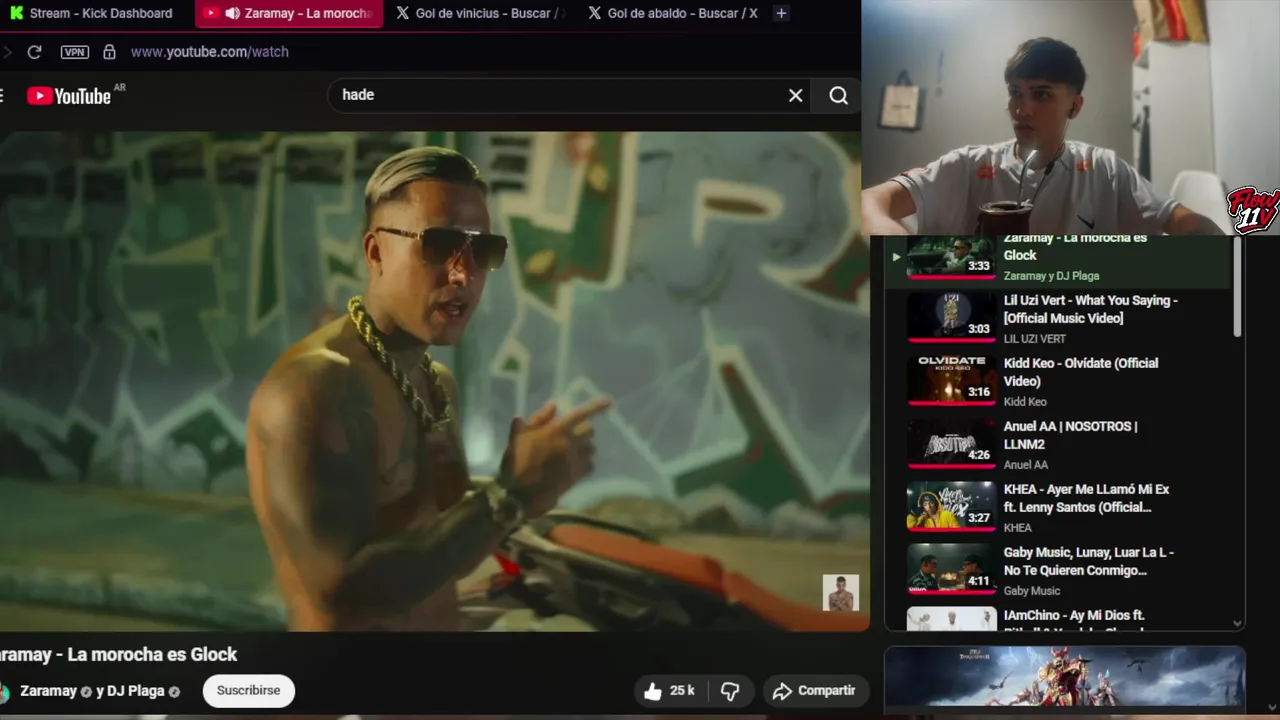Click the YouTube favicon on Zaramay tab
Image resolution: width=1280 pixels, height=720 pixels.
(210, 13)
